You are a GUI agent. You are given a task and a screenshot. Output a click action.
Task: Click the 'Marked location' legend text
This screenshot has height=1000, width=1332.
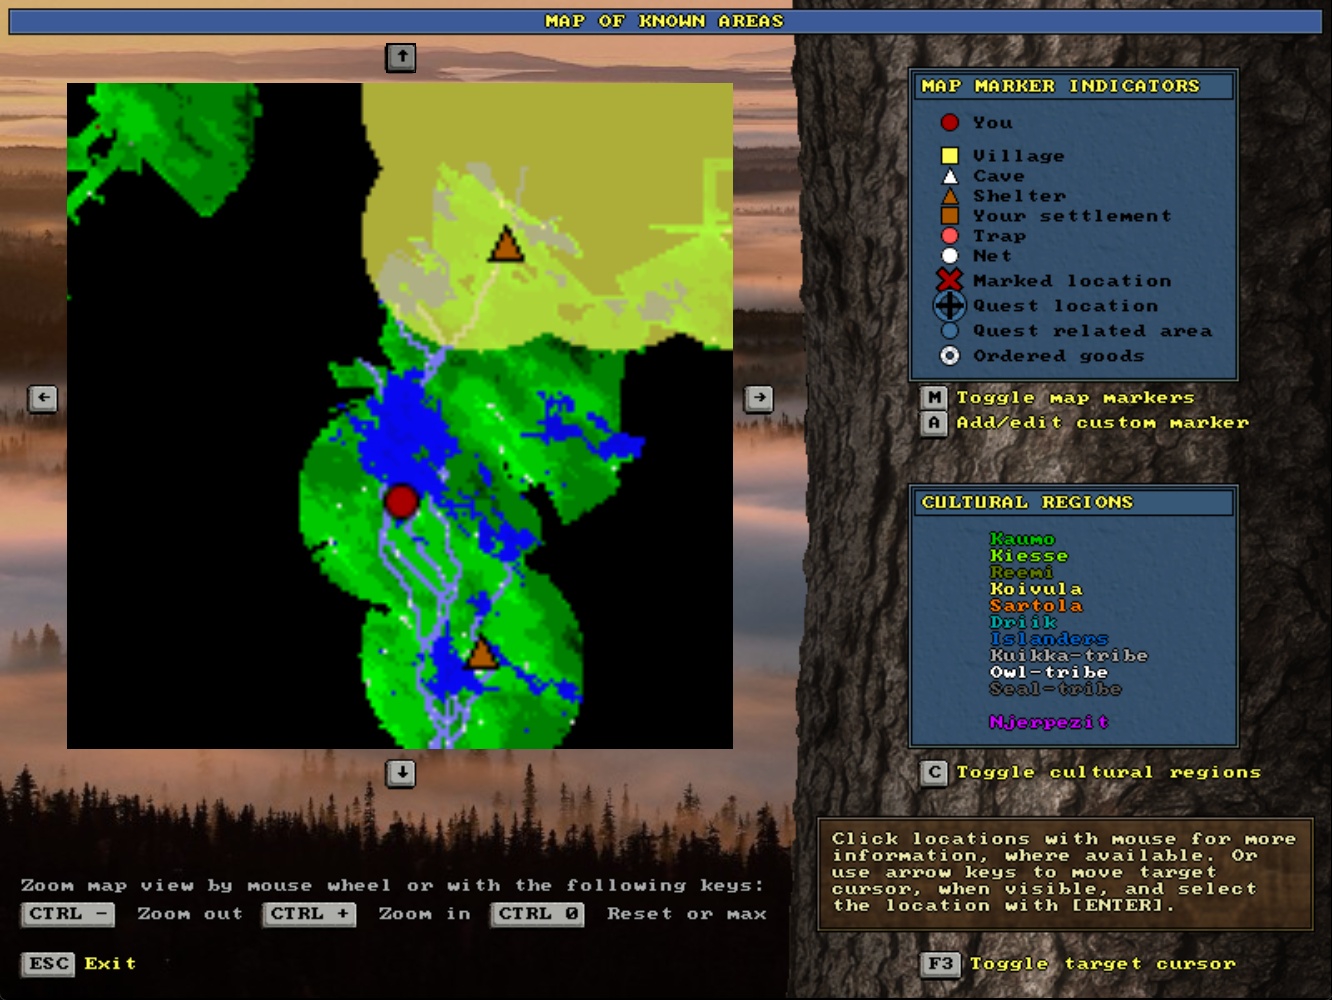point(1072,281)
